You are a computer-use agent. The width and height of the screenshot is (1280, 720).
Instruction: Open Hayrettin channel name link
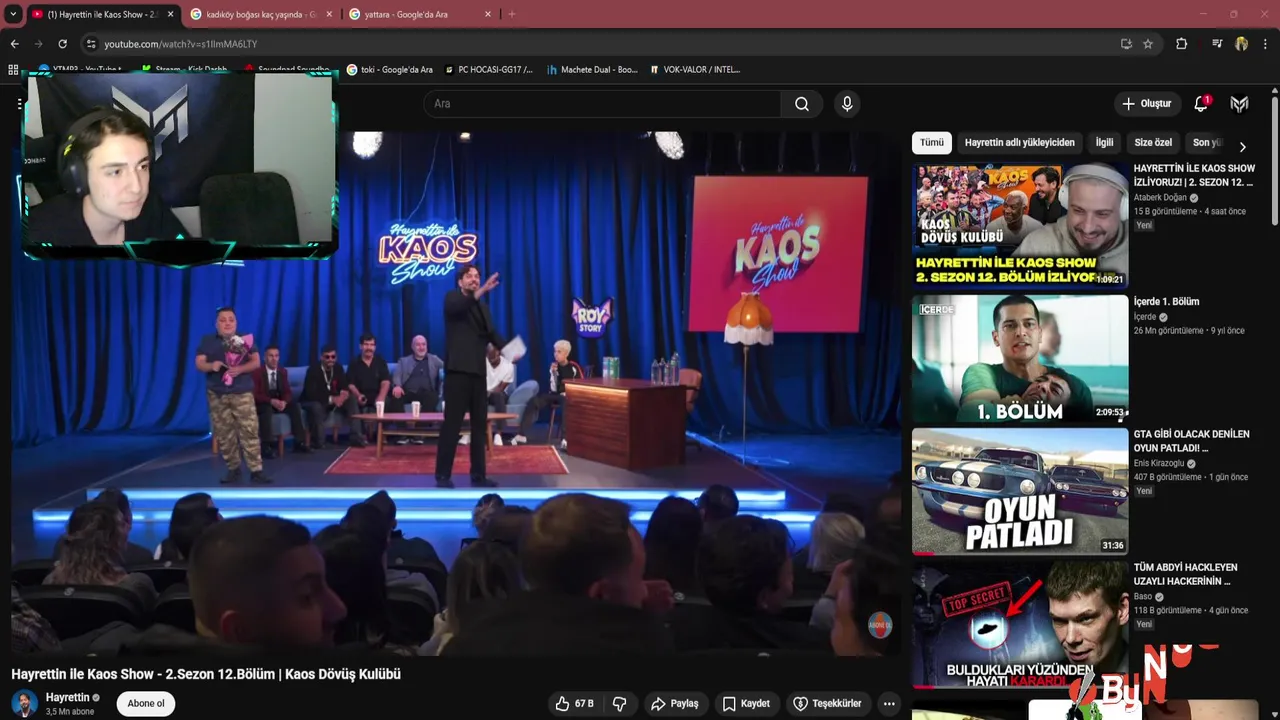tap(68, 698)
